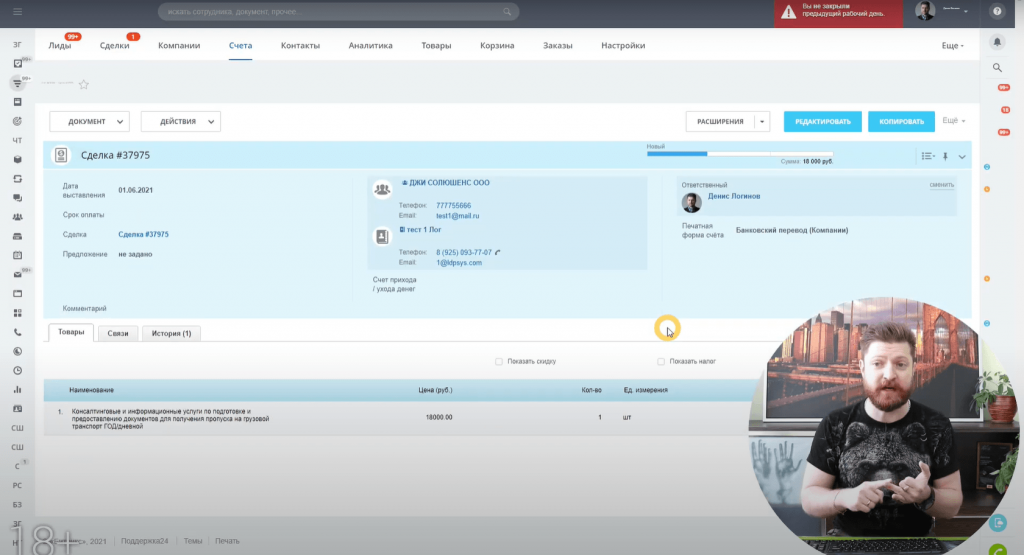Open the notifications bell icon
This screenshot has height=555, width=1024.
(x=997, y=42)
